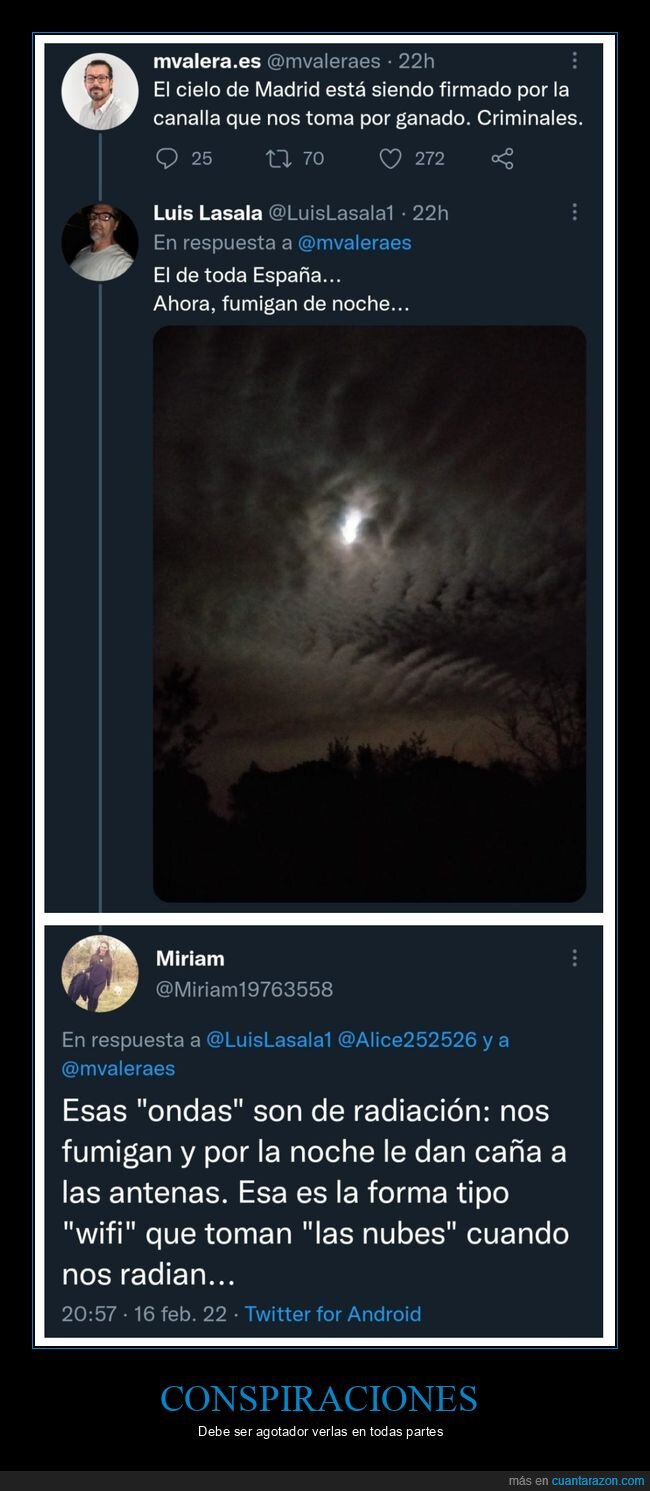Click the CONSPIRACIONES title

319,1398
